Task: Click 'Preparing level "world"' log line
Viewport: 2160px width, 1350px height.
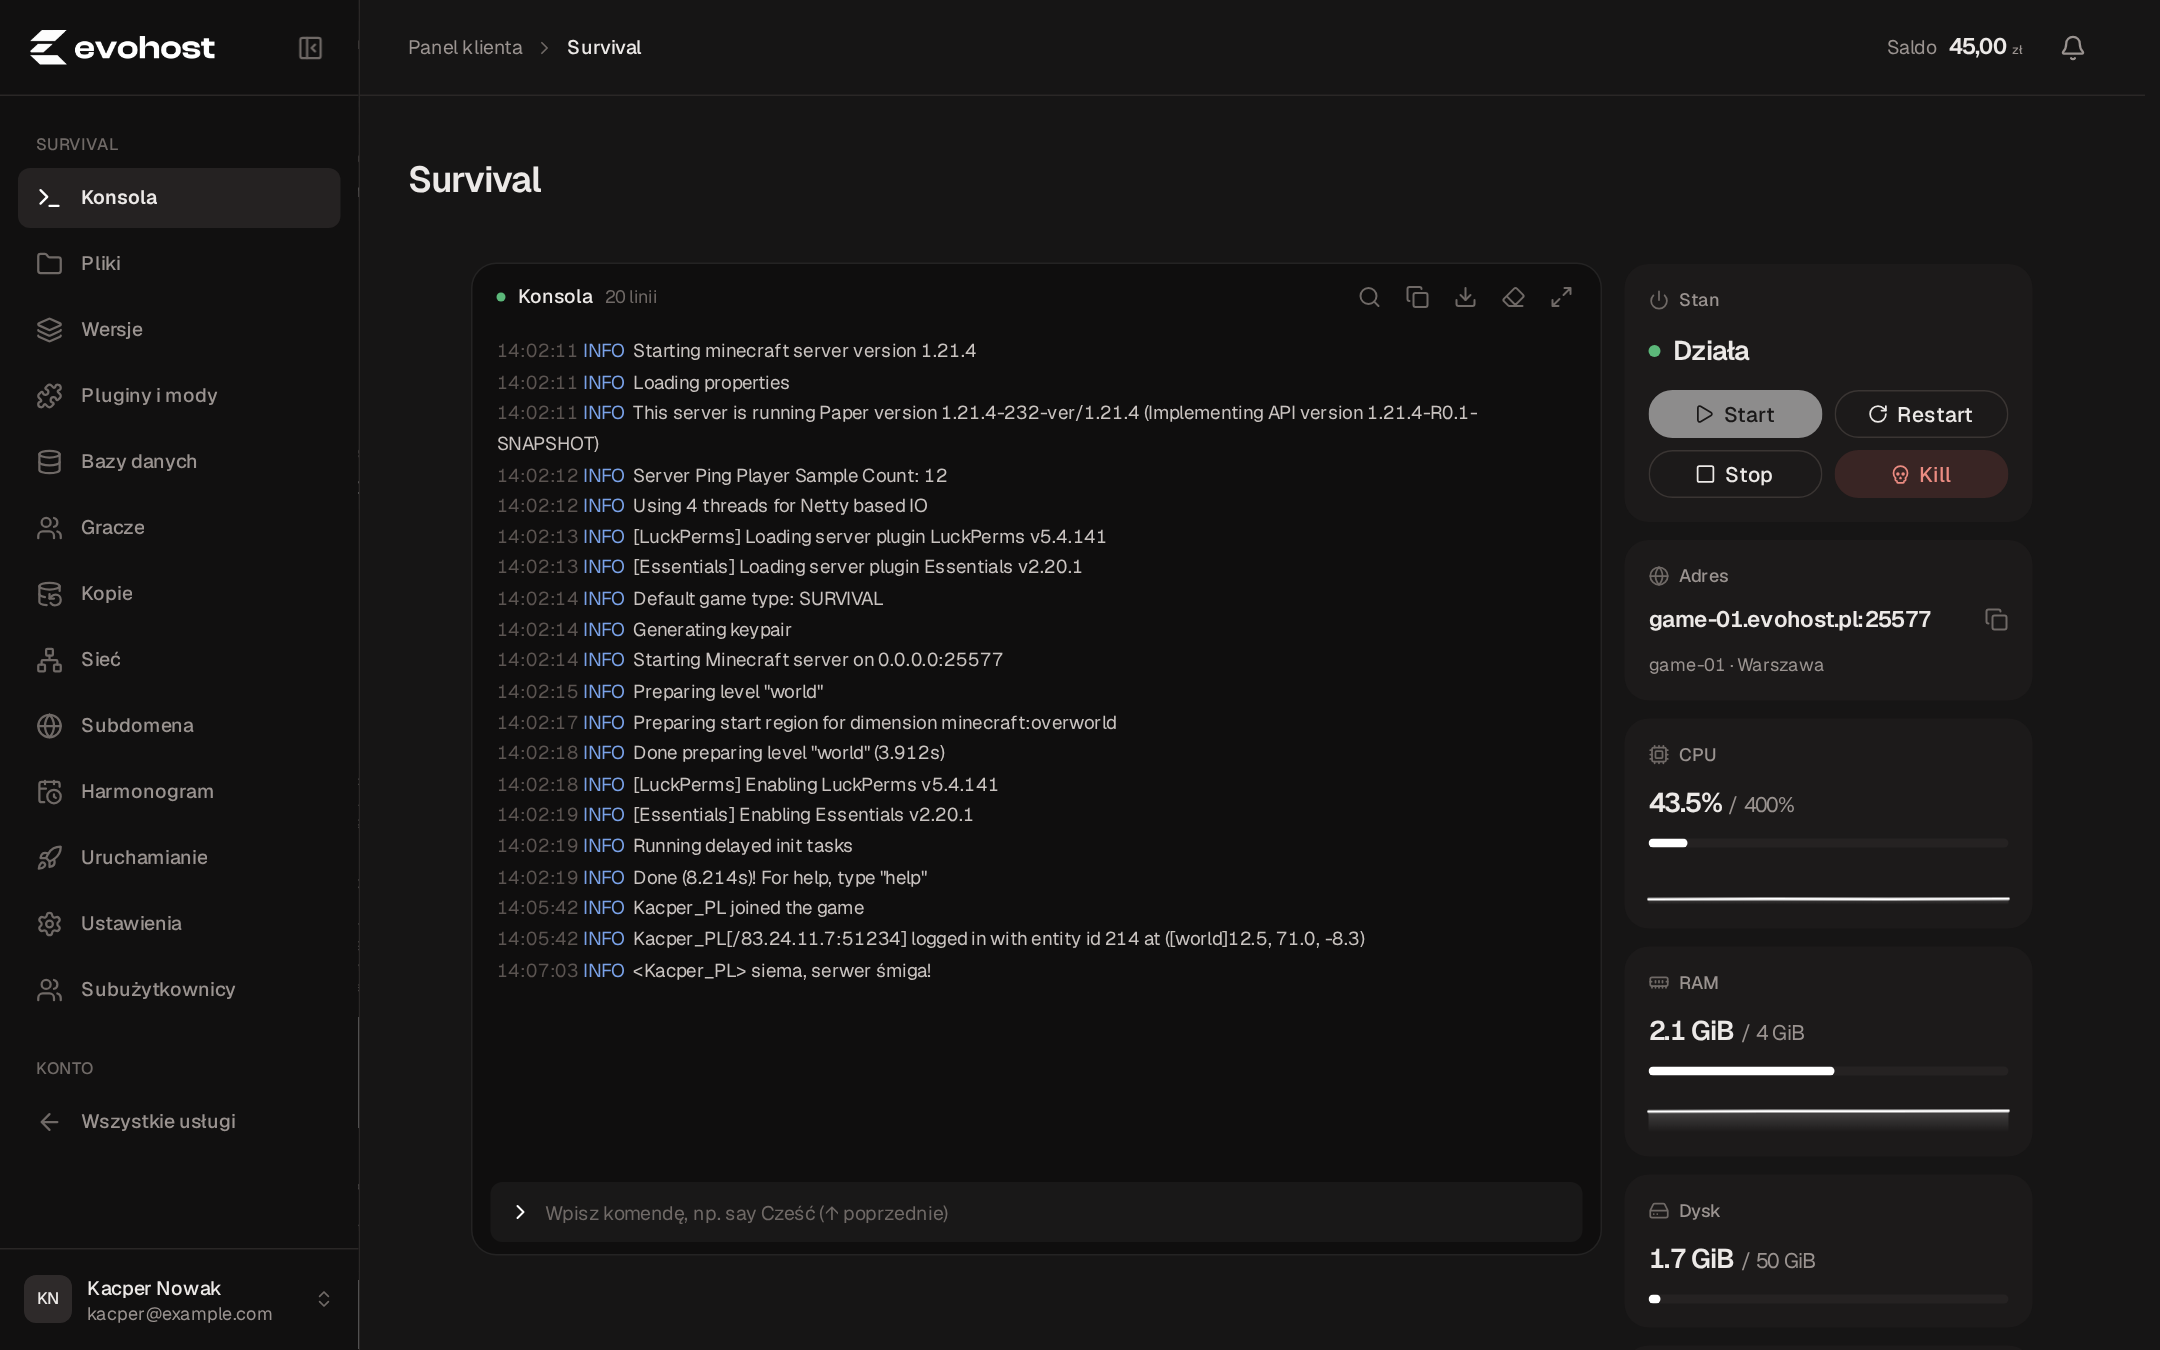Action: pos(728,692)
